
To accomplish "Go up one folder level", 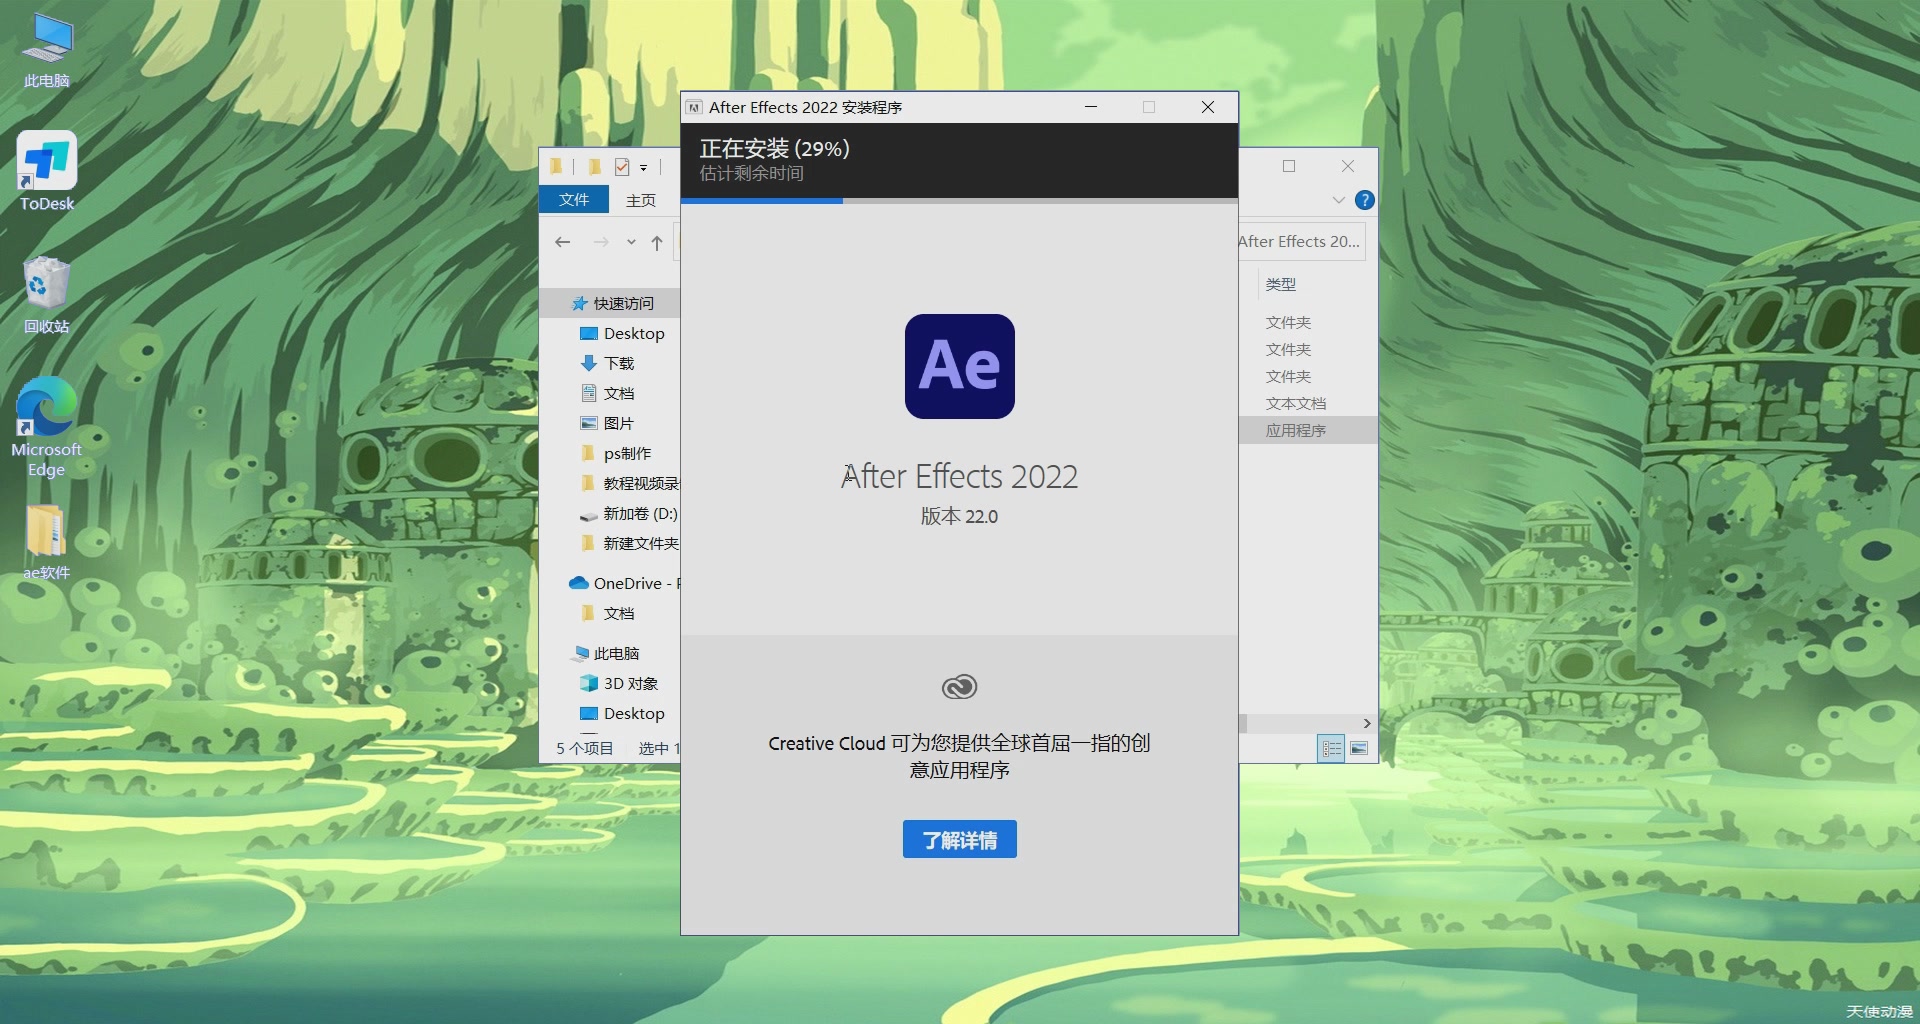I will tap(657, 242).
